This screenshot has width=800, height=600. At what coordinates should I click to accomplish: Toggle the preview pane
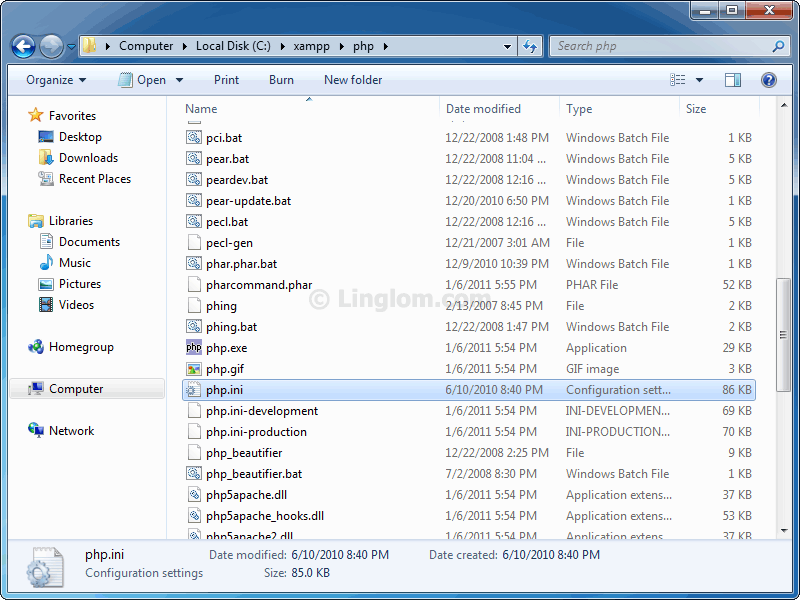(733, 80)
